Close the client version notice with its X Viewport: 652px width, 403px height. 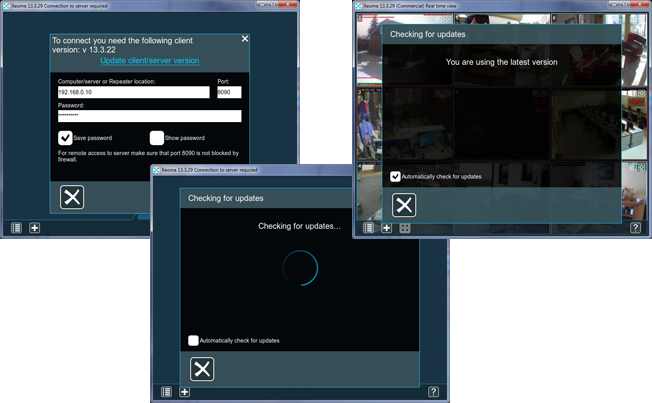(x=245, y=39)
